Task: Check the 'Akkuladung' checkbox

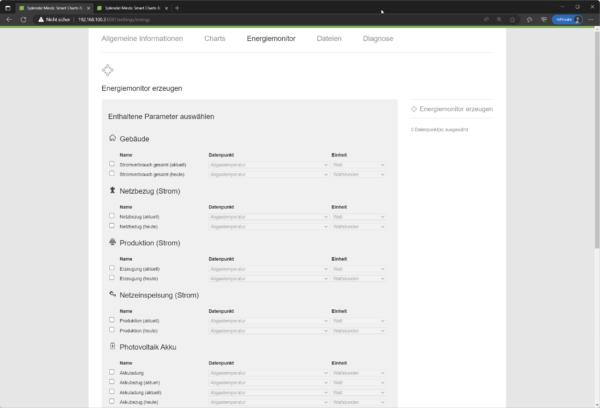Action: coord(112,372)
